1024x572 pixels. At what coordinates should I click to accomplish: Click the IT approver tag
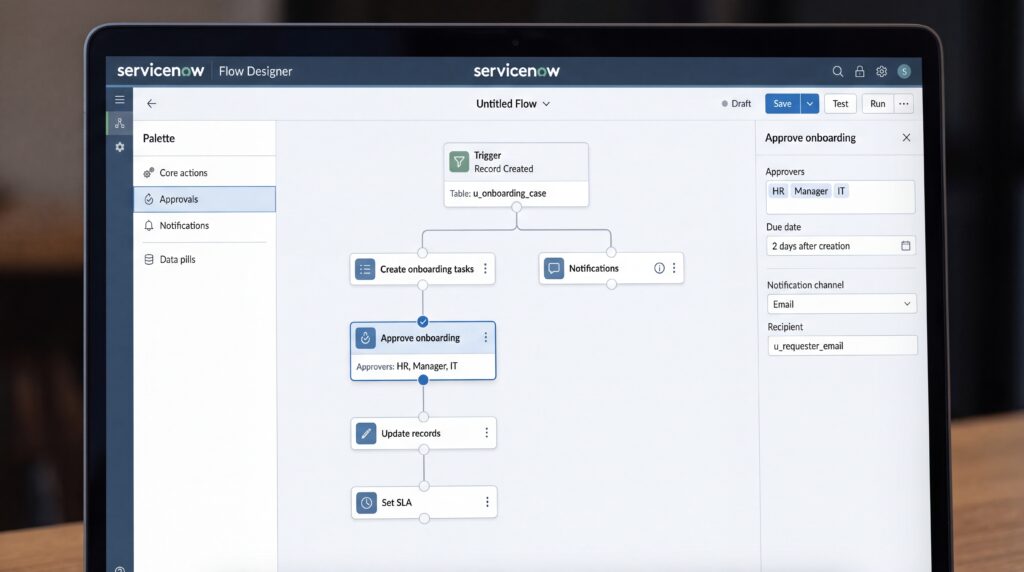click(841, 191)
